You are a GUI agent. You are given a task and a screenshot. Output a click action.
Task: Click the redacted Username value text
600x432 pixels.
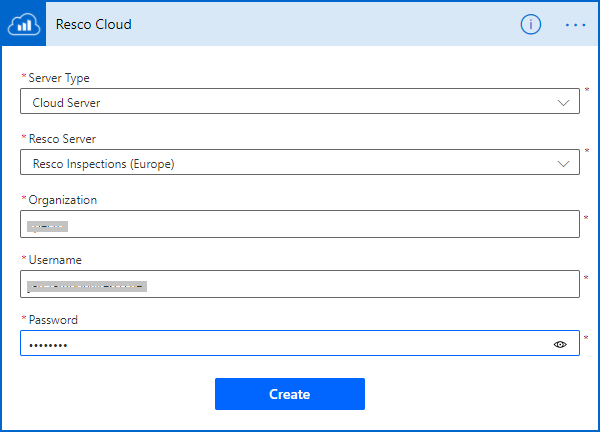tap(87, 286)
